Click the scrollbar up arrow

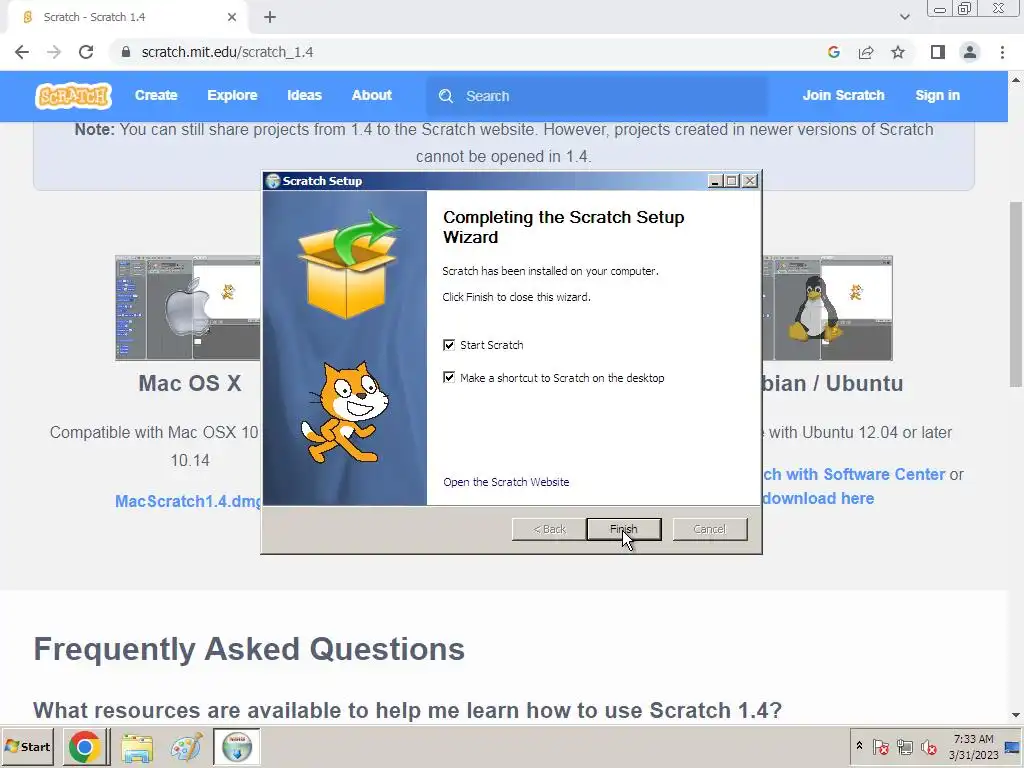(1016, 80)
